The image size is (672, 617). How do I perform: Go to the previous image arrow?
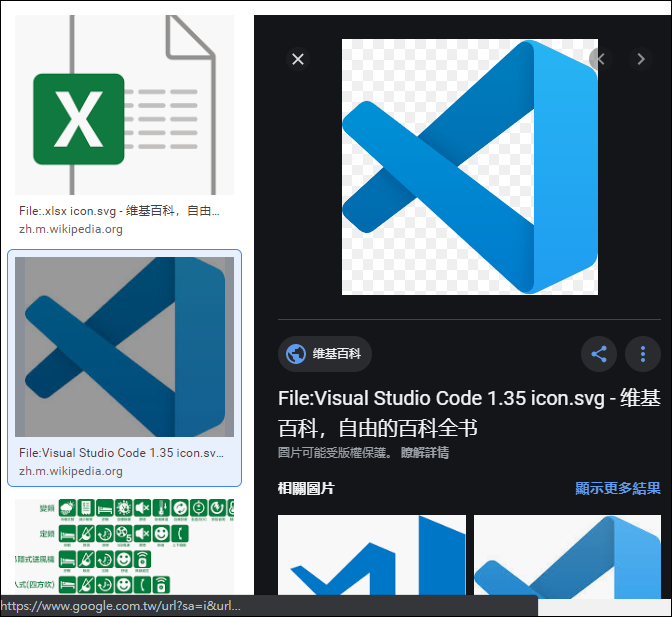tap(601, 59)
